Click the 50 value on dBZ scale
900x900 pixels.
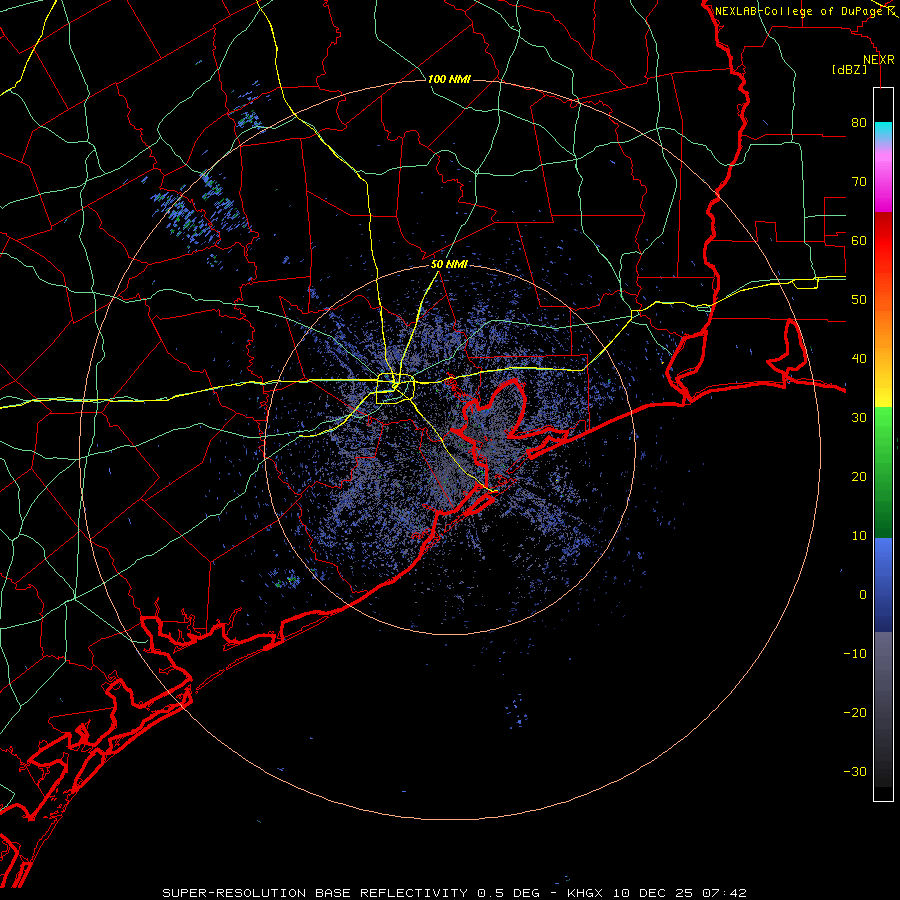pos(859,300)
